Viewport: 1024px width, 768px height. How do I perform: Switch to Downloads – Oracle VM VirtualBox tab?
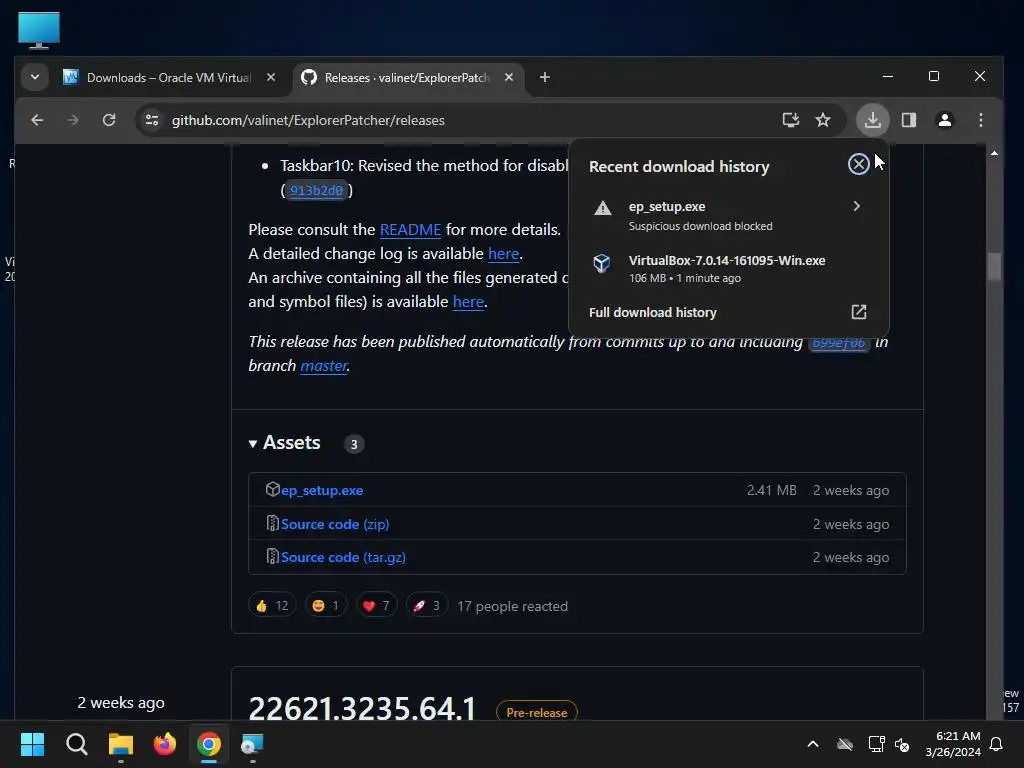(x=168, y=78)
